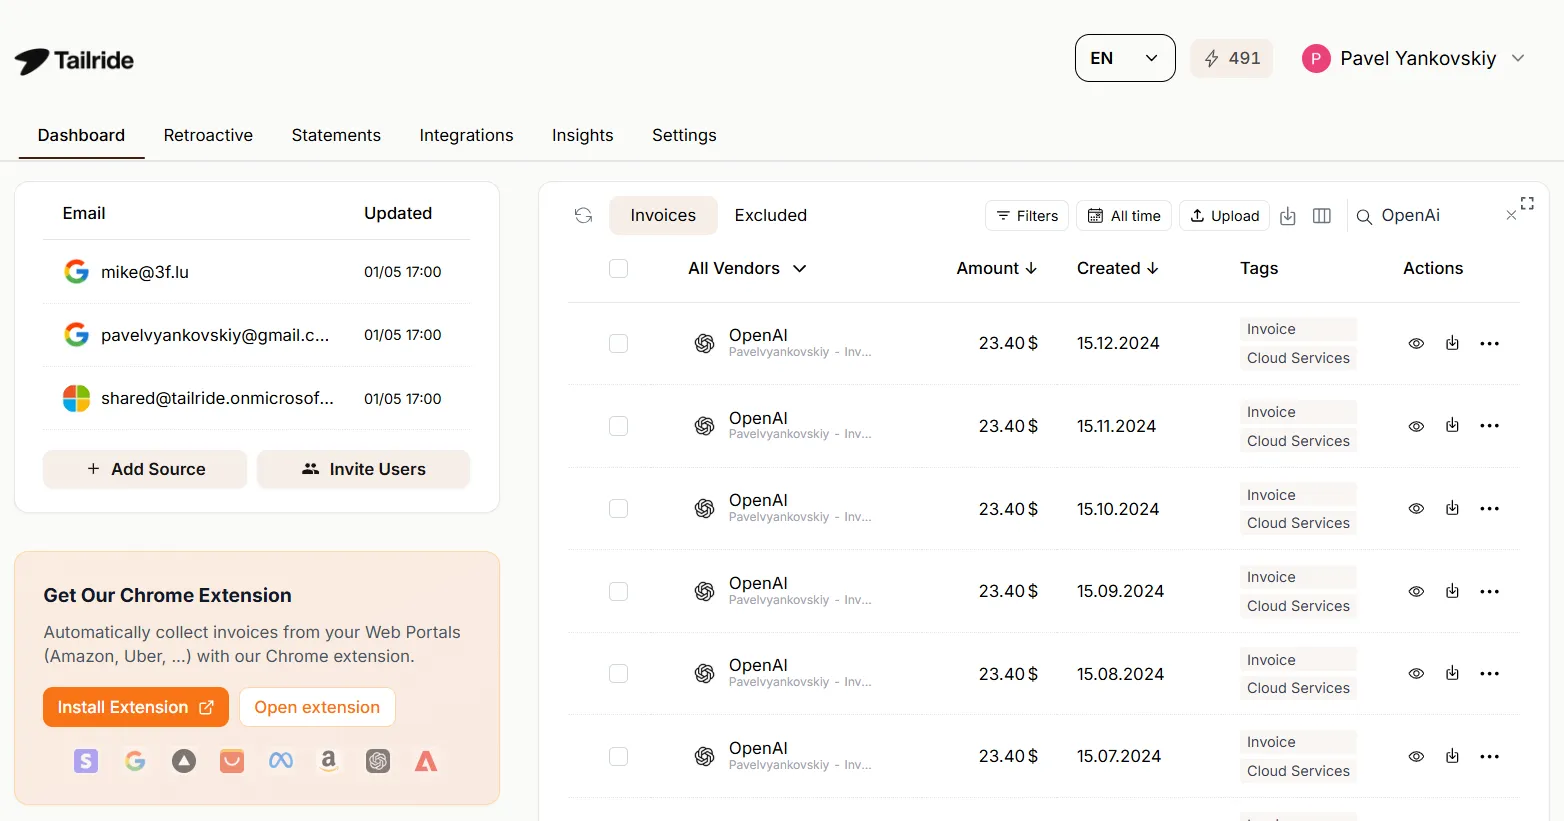This screenshot has height=821, width=1564.
Task: View the 15.12.2024 invoice with eye icon
Action: click(x=1416, y=343)
